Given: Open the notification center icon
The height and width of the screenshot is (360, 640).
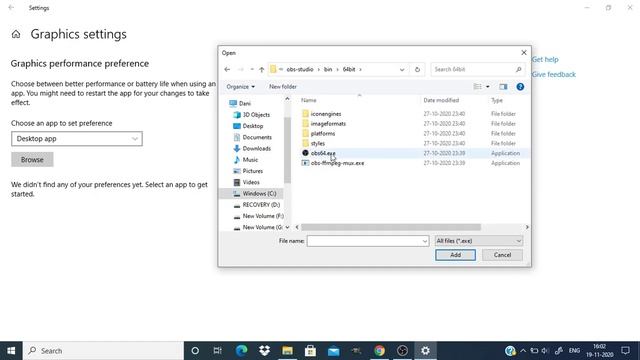Looking at the screenshot, I should (625, 351).
